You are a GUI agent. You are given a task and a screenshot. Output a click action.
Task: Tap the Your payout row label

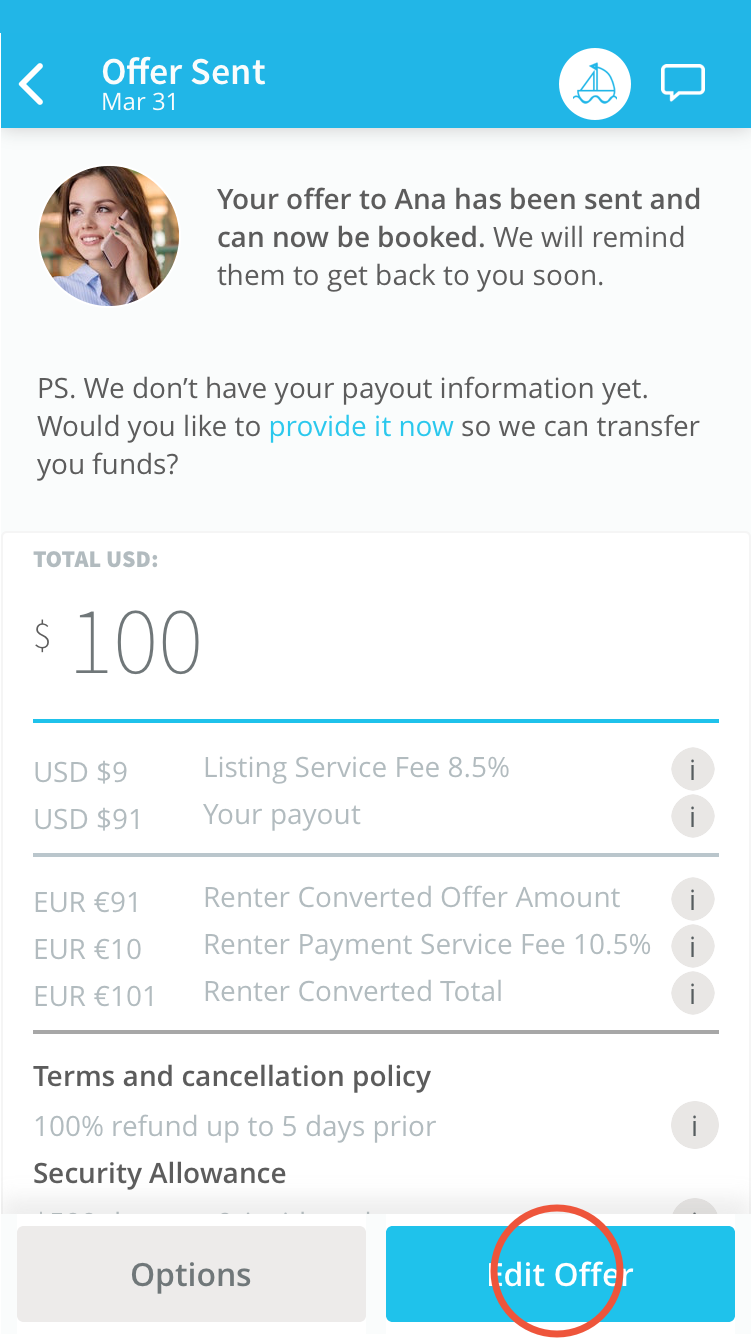282,815
